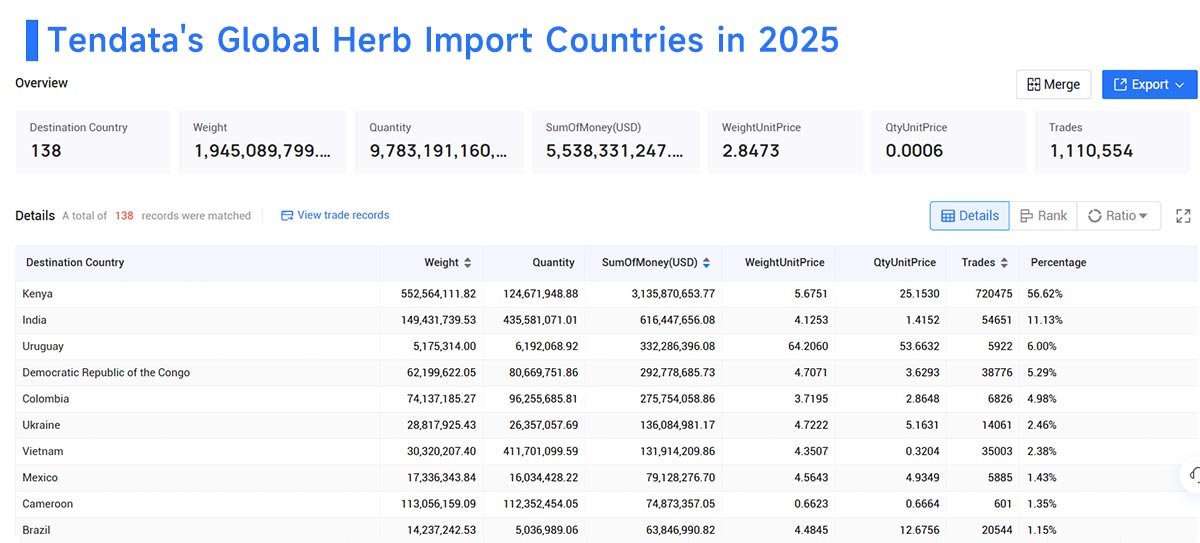
Task: Sort table by SumOfMoney(USD) arrows
Action: click(x=706, y=263)
